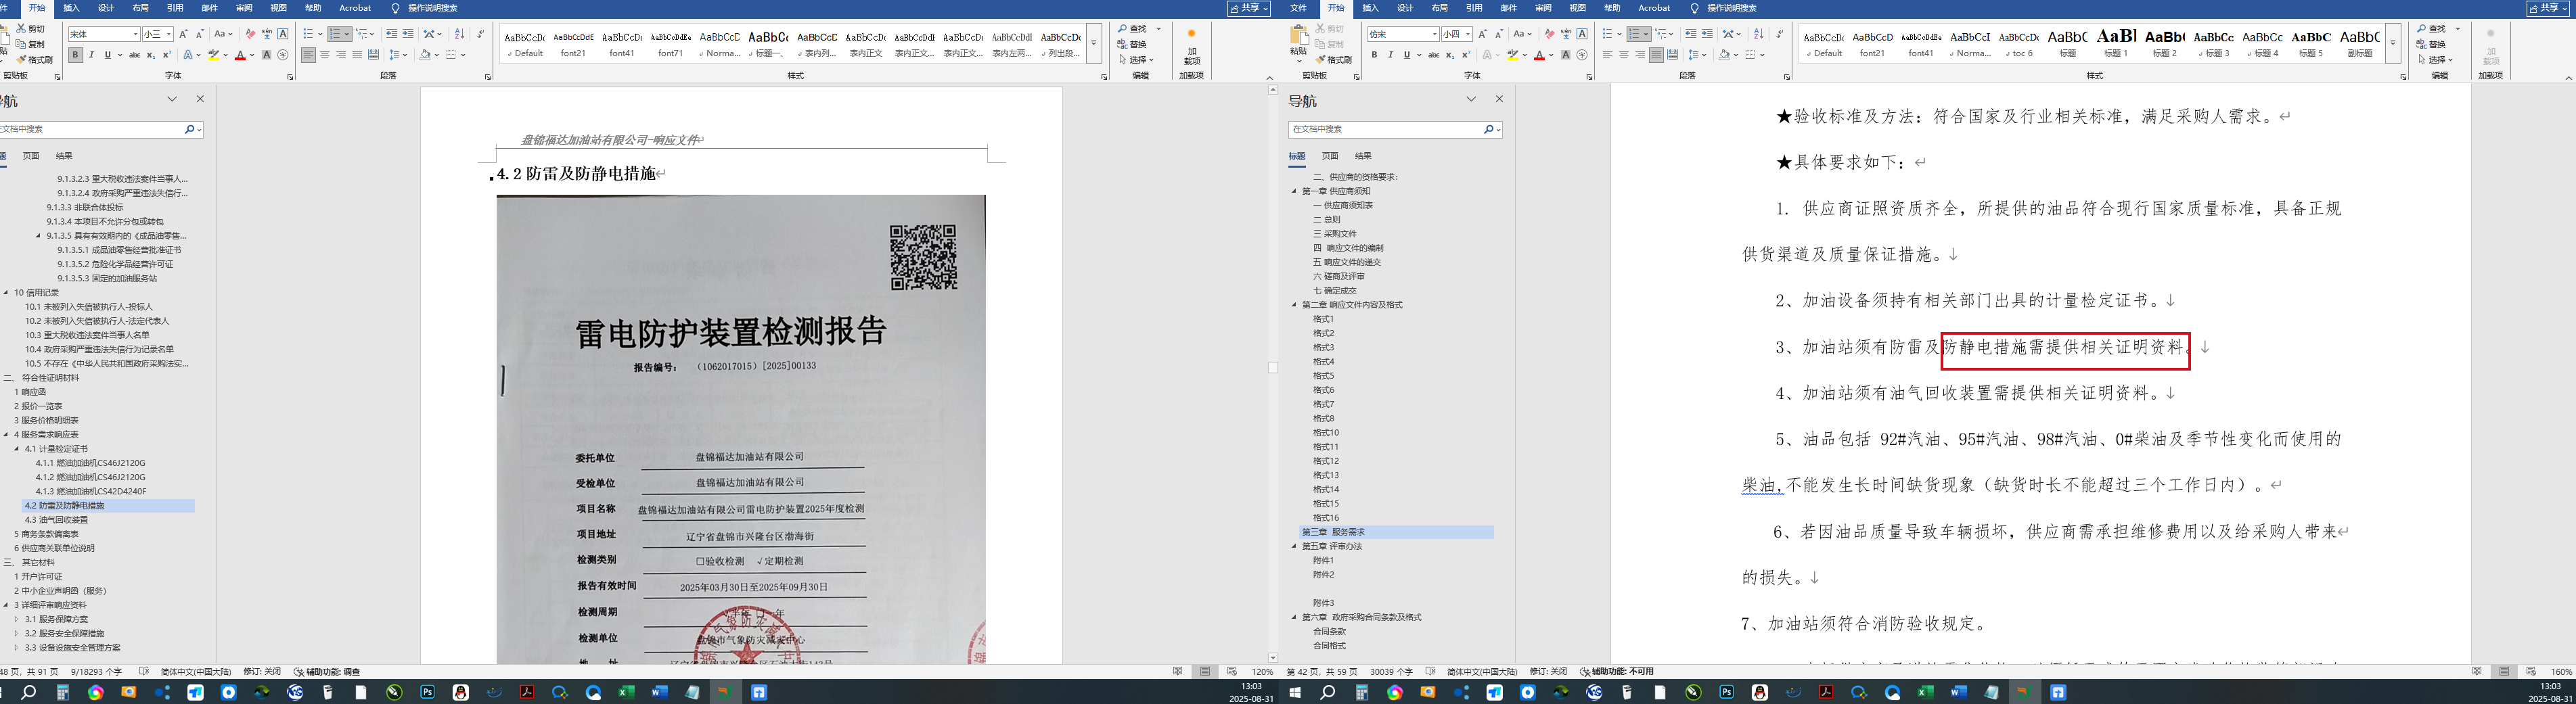Click enclosed characters icon in left window
2576x704 pixels.
click(283, 55)
